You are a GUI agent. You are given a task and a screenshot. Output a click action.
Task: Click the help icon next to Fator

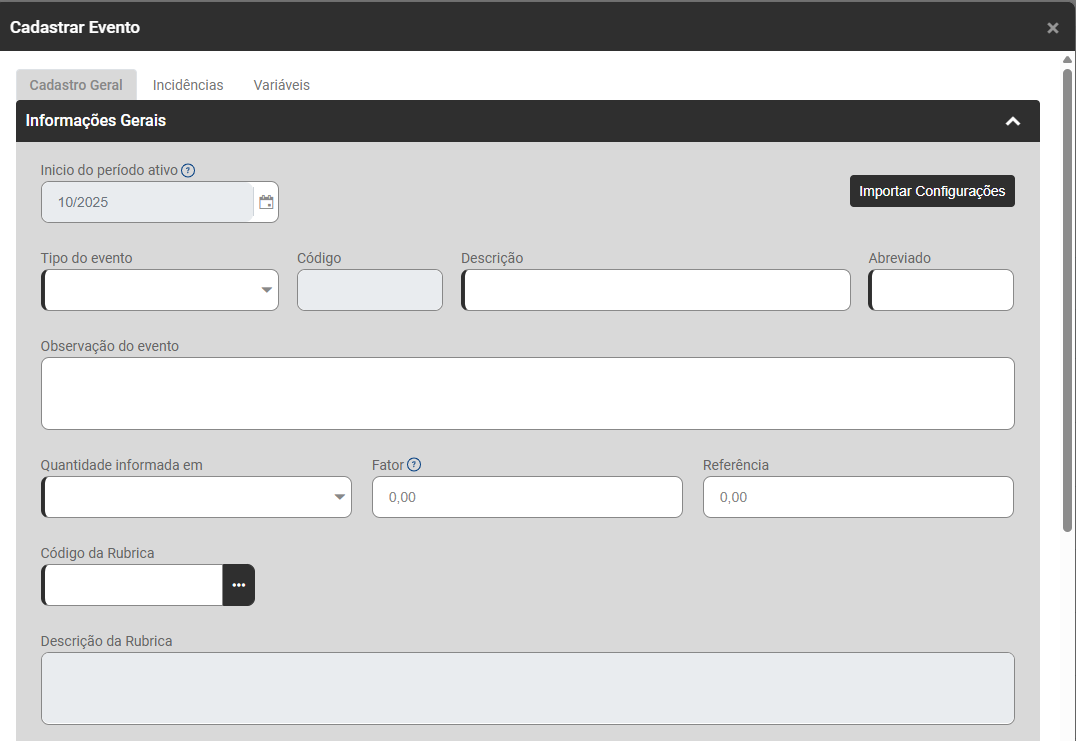pyautogui.click(x=414, y=464)
